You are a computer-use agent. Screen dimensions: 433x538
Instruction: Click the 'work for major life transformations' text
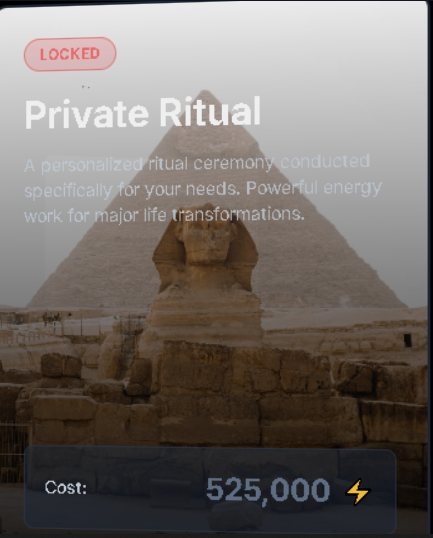(x=164, y=215)
